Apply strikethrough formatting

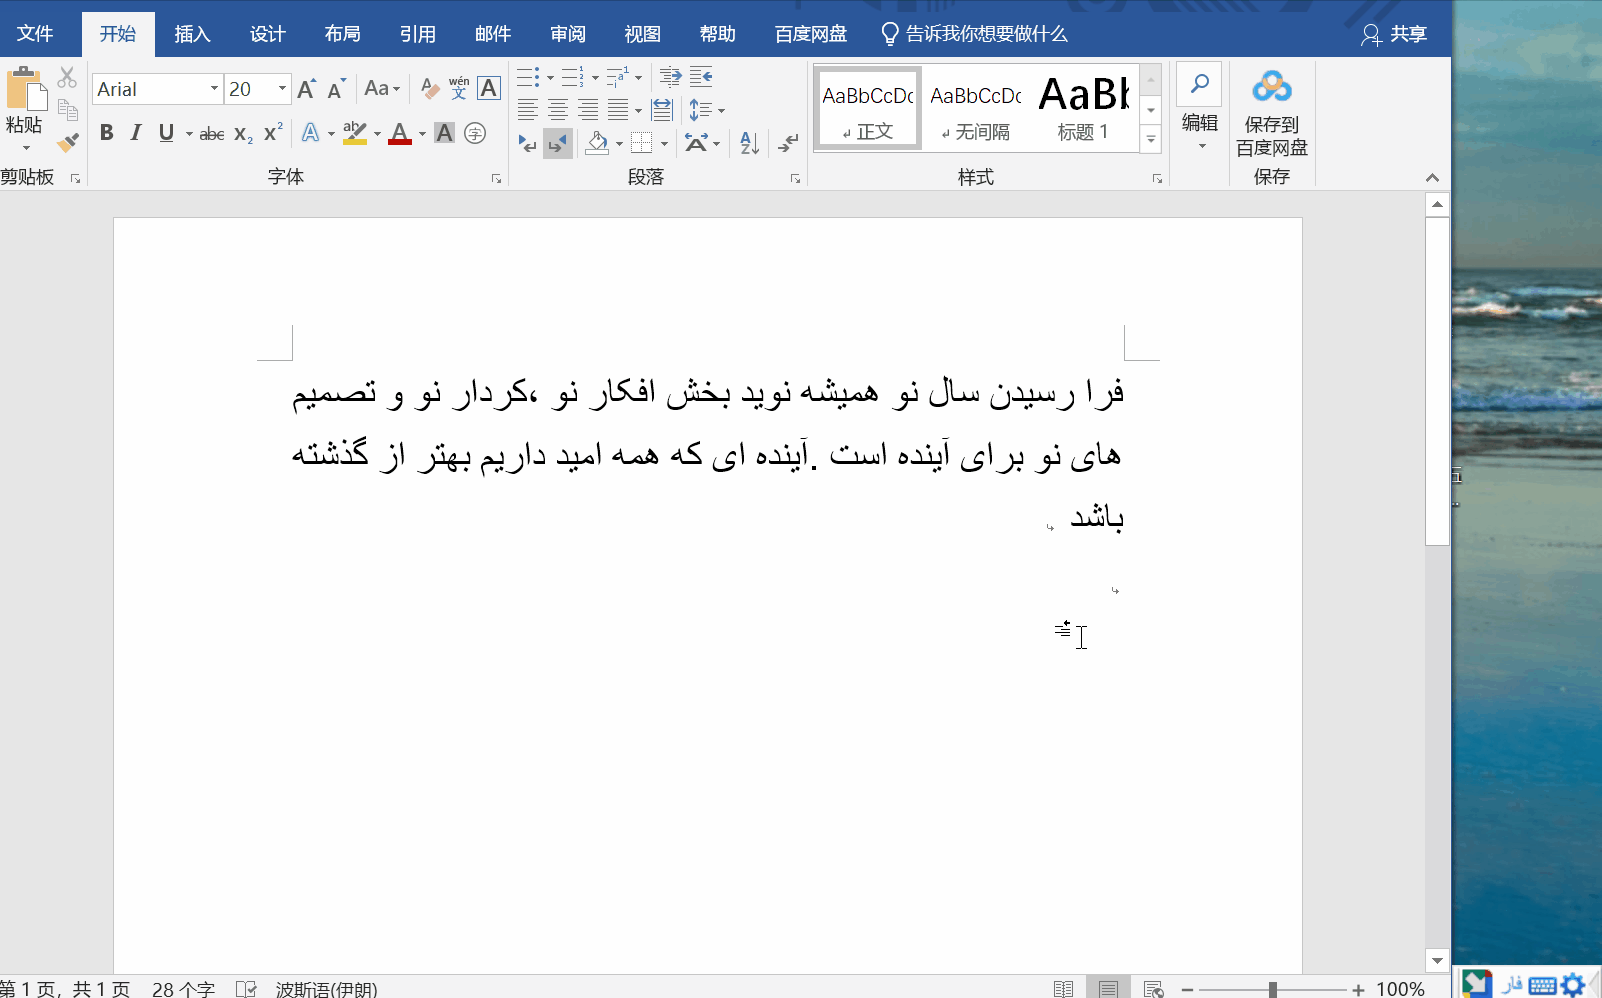[x=212, y=133]
